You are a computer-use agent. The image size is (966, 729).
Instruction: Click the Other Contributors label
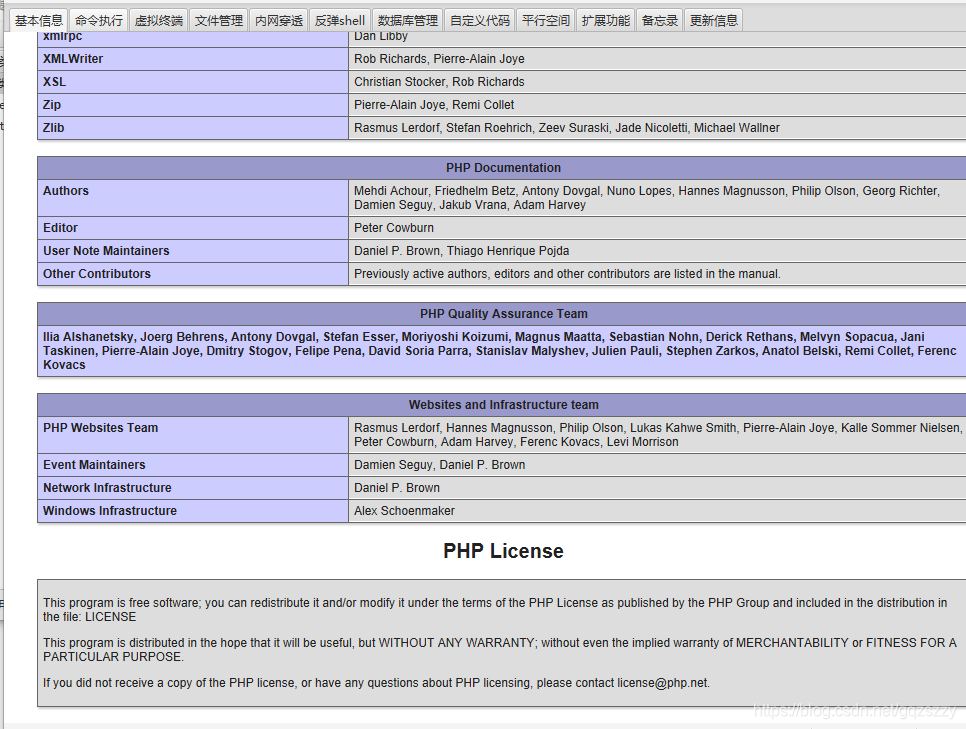pyautogui.click(x=193, y=274)
